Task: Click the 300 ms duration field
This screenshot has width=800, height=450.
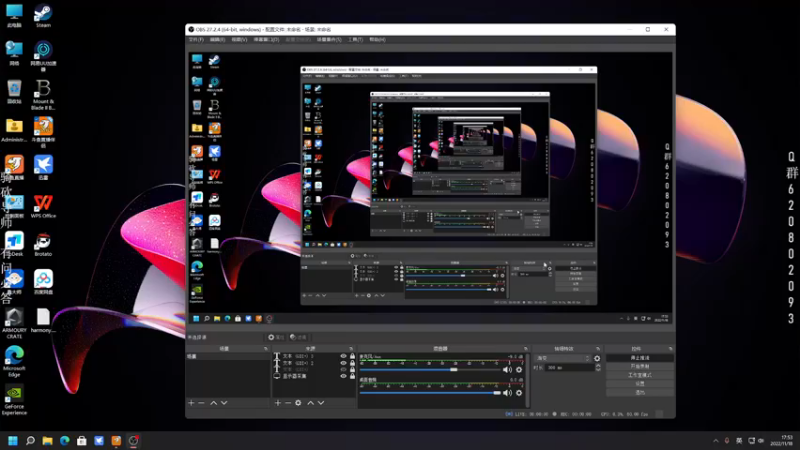Action: click(569, 367)
